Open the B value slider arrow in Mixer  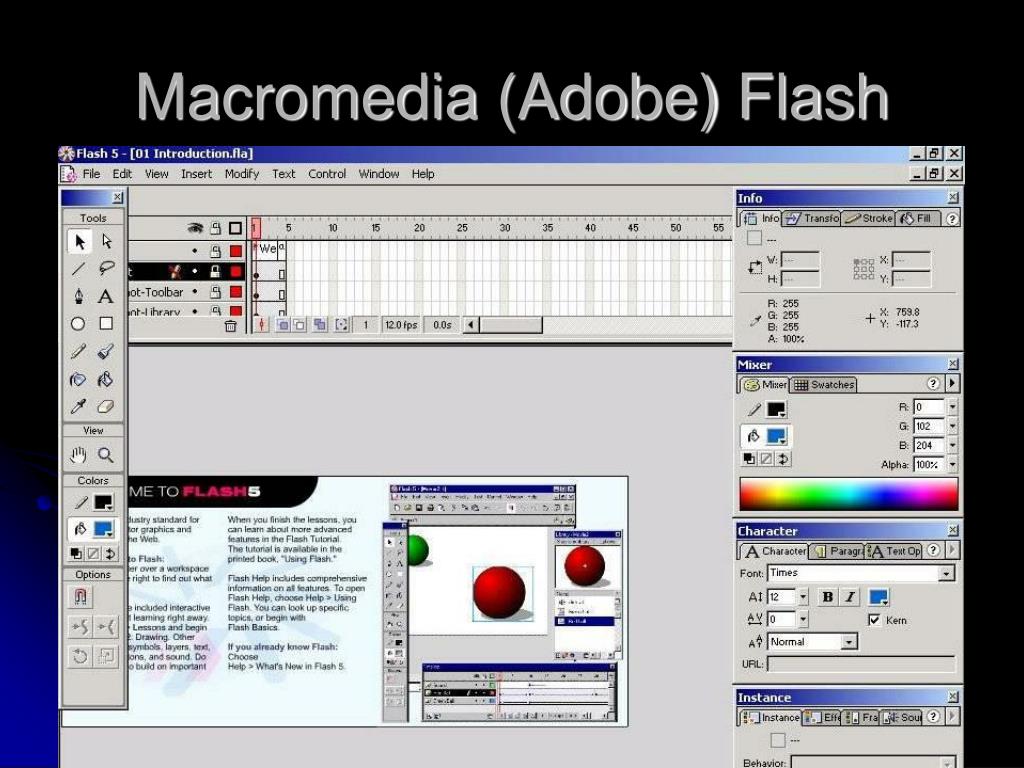click(x=952, y=445)
